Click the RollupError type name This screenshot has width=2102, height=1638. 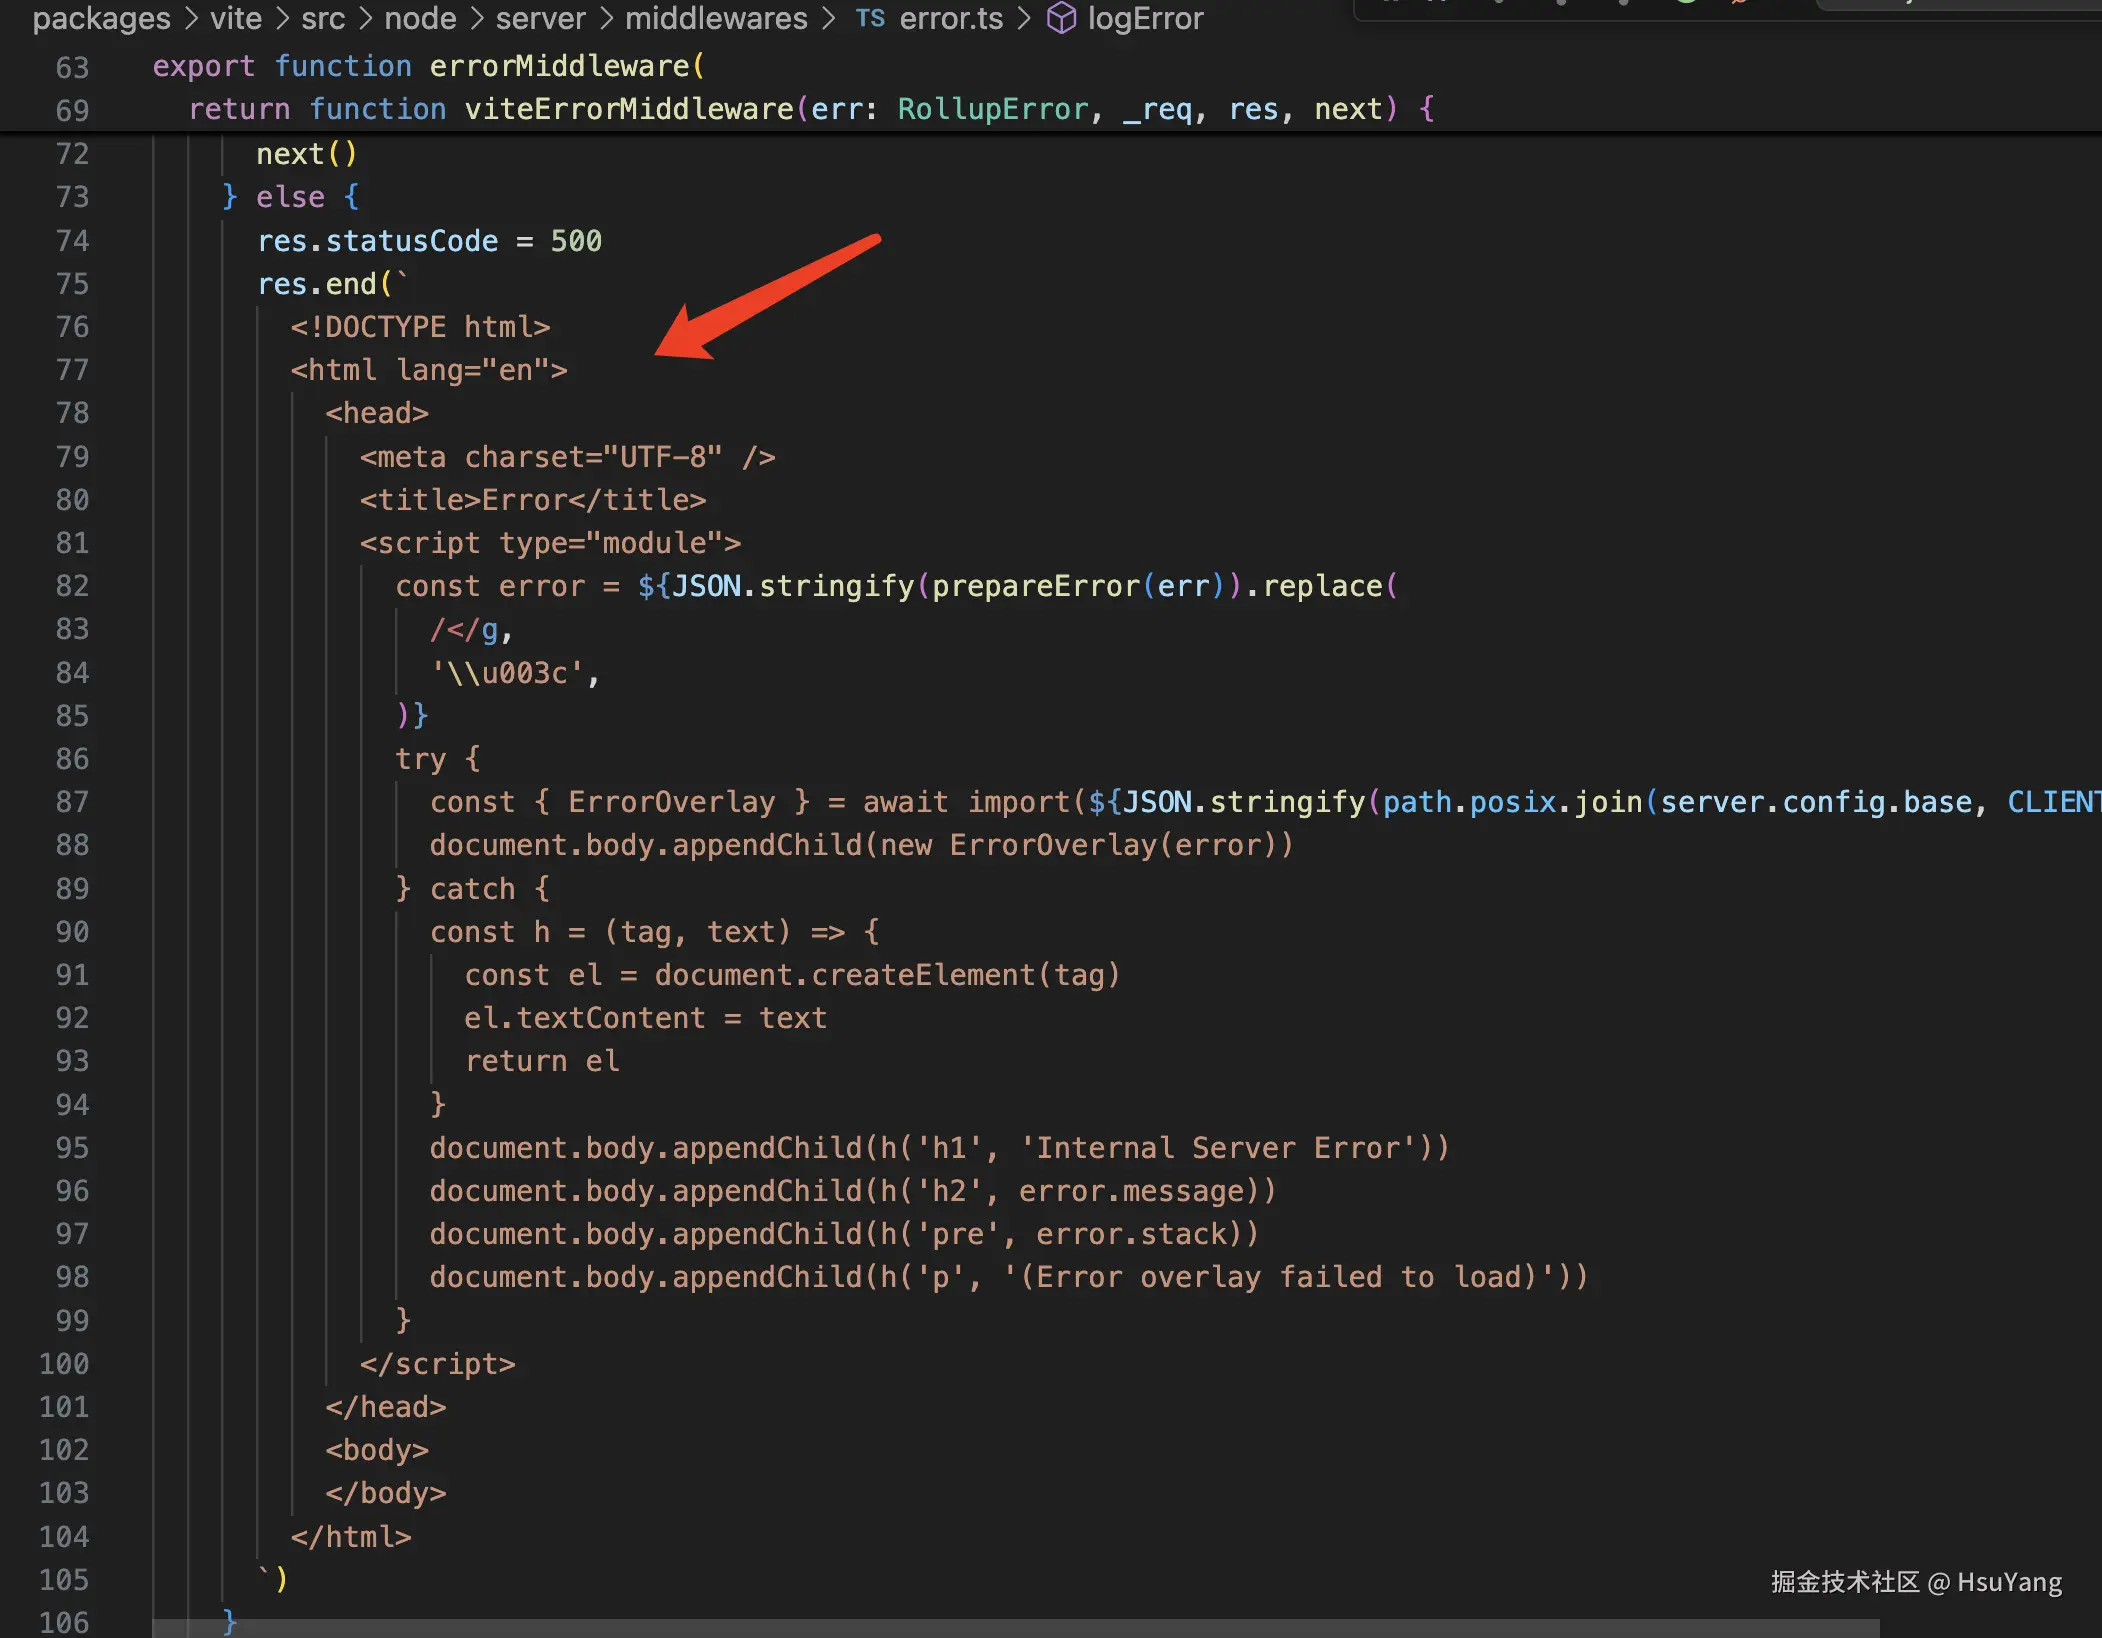pyautogui.click(x=992, y=109)
